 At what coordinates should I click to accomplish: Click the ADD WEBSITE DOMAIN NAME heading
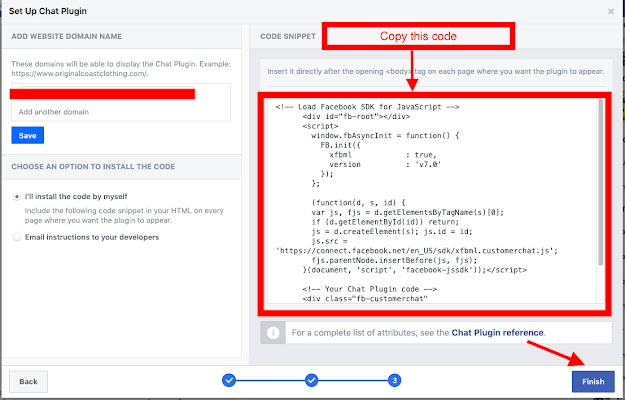(67, 36)
